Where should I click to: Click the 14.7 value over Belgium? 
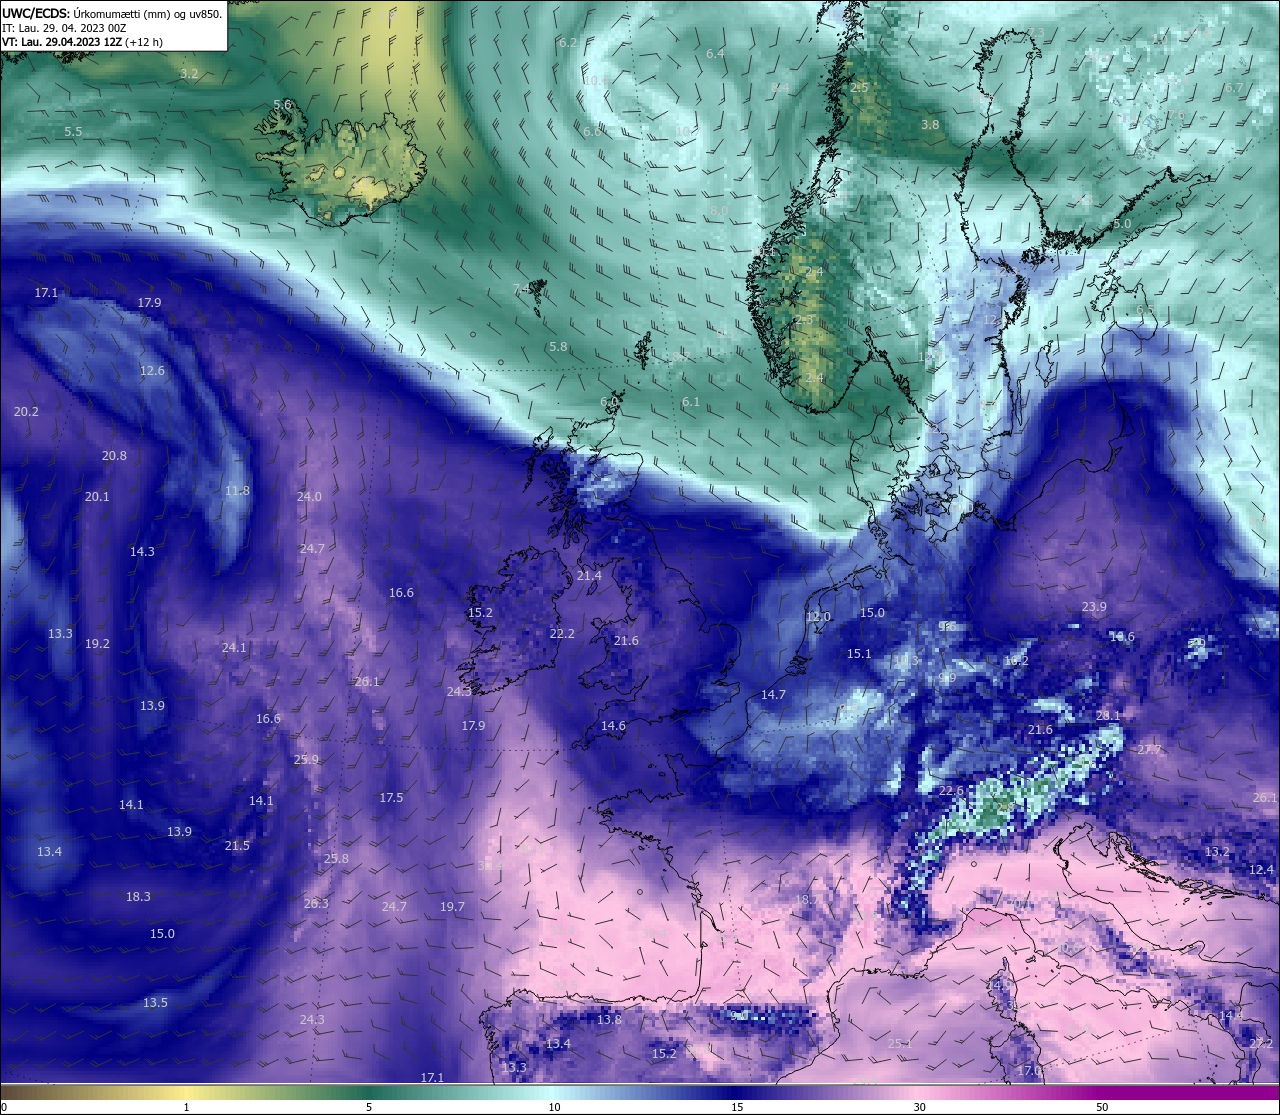tap(773, 694)
